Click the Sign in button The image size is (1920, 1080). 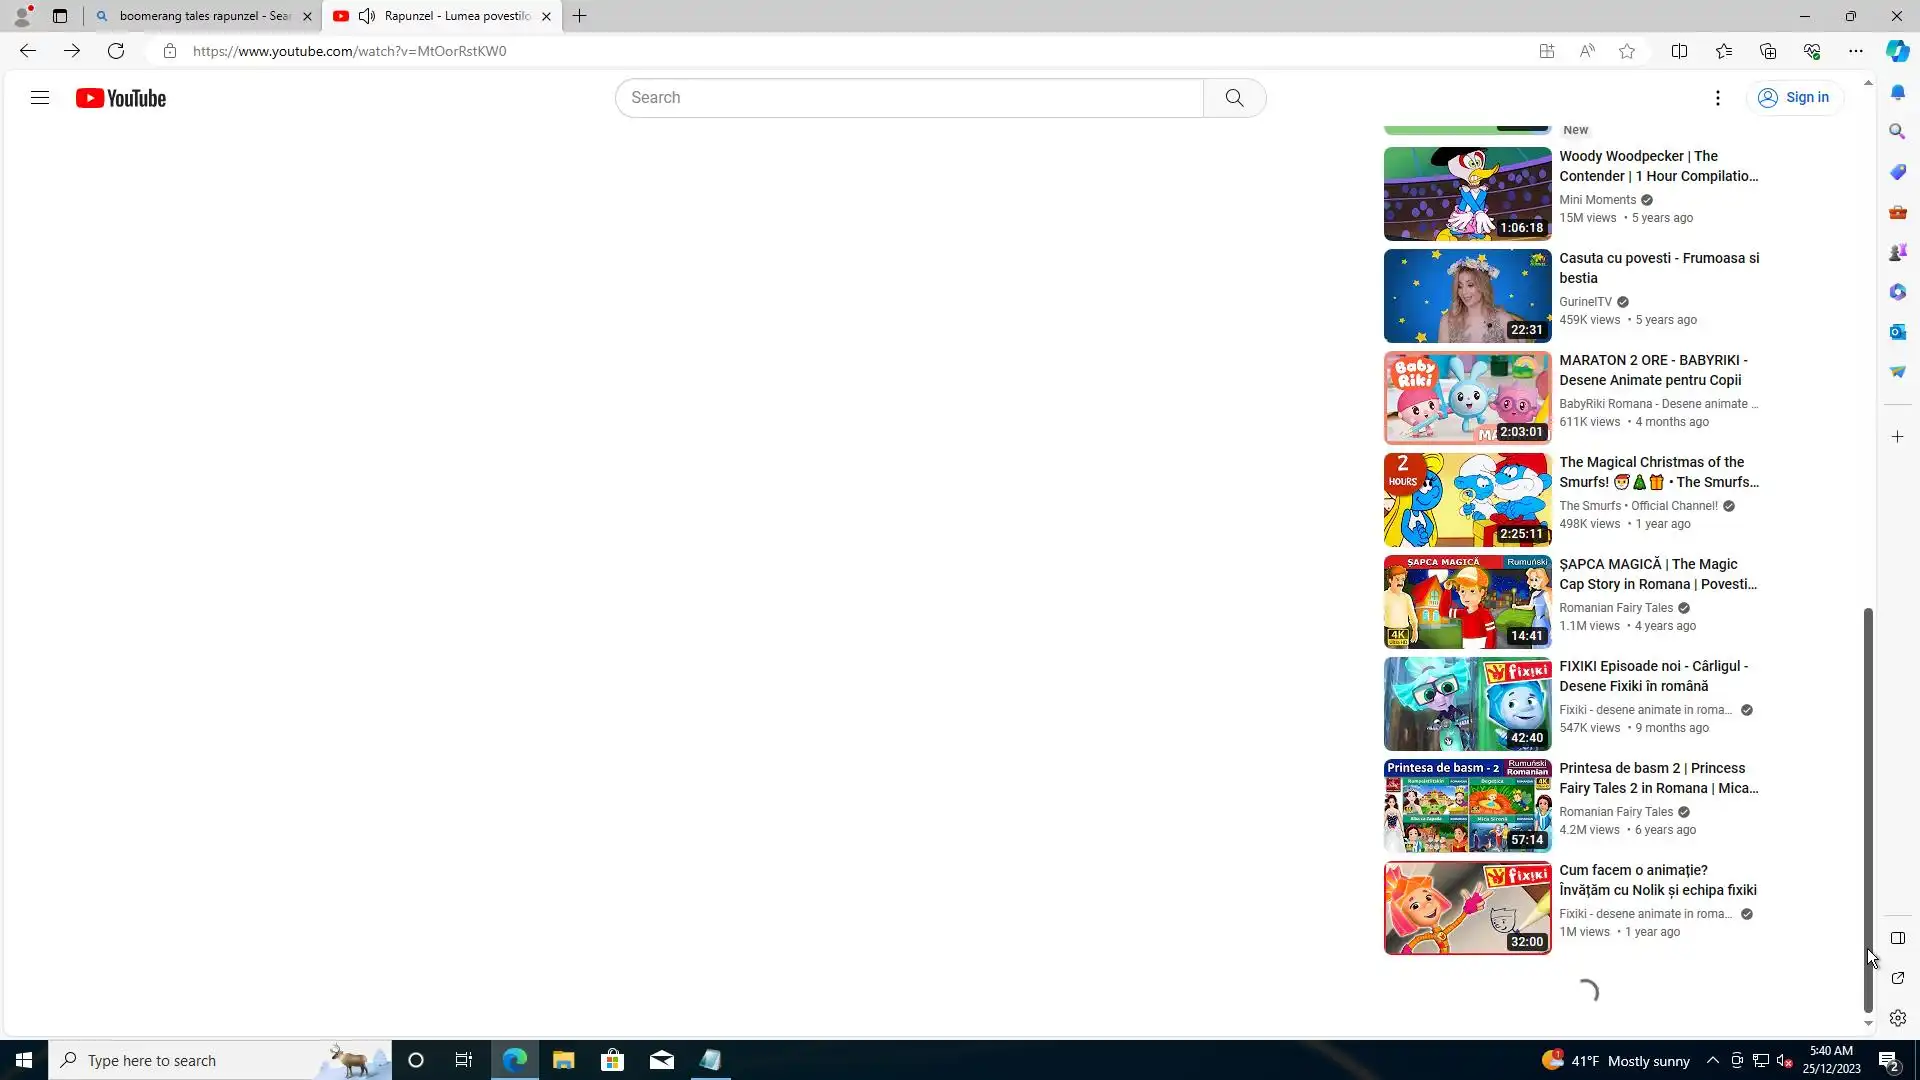(1794, 98)
